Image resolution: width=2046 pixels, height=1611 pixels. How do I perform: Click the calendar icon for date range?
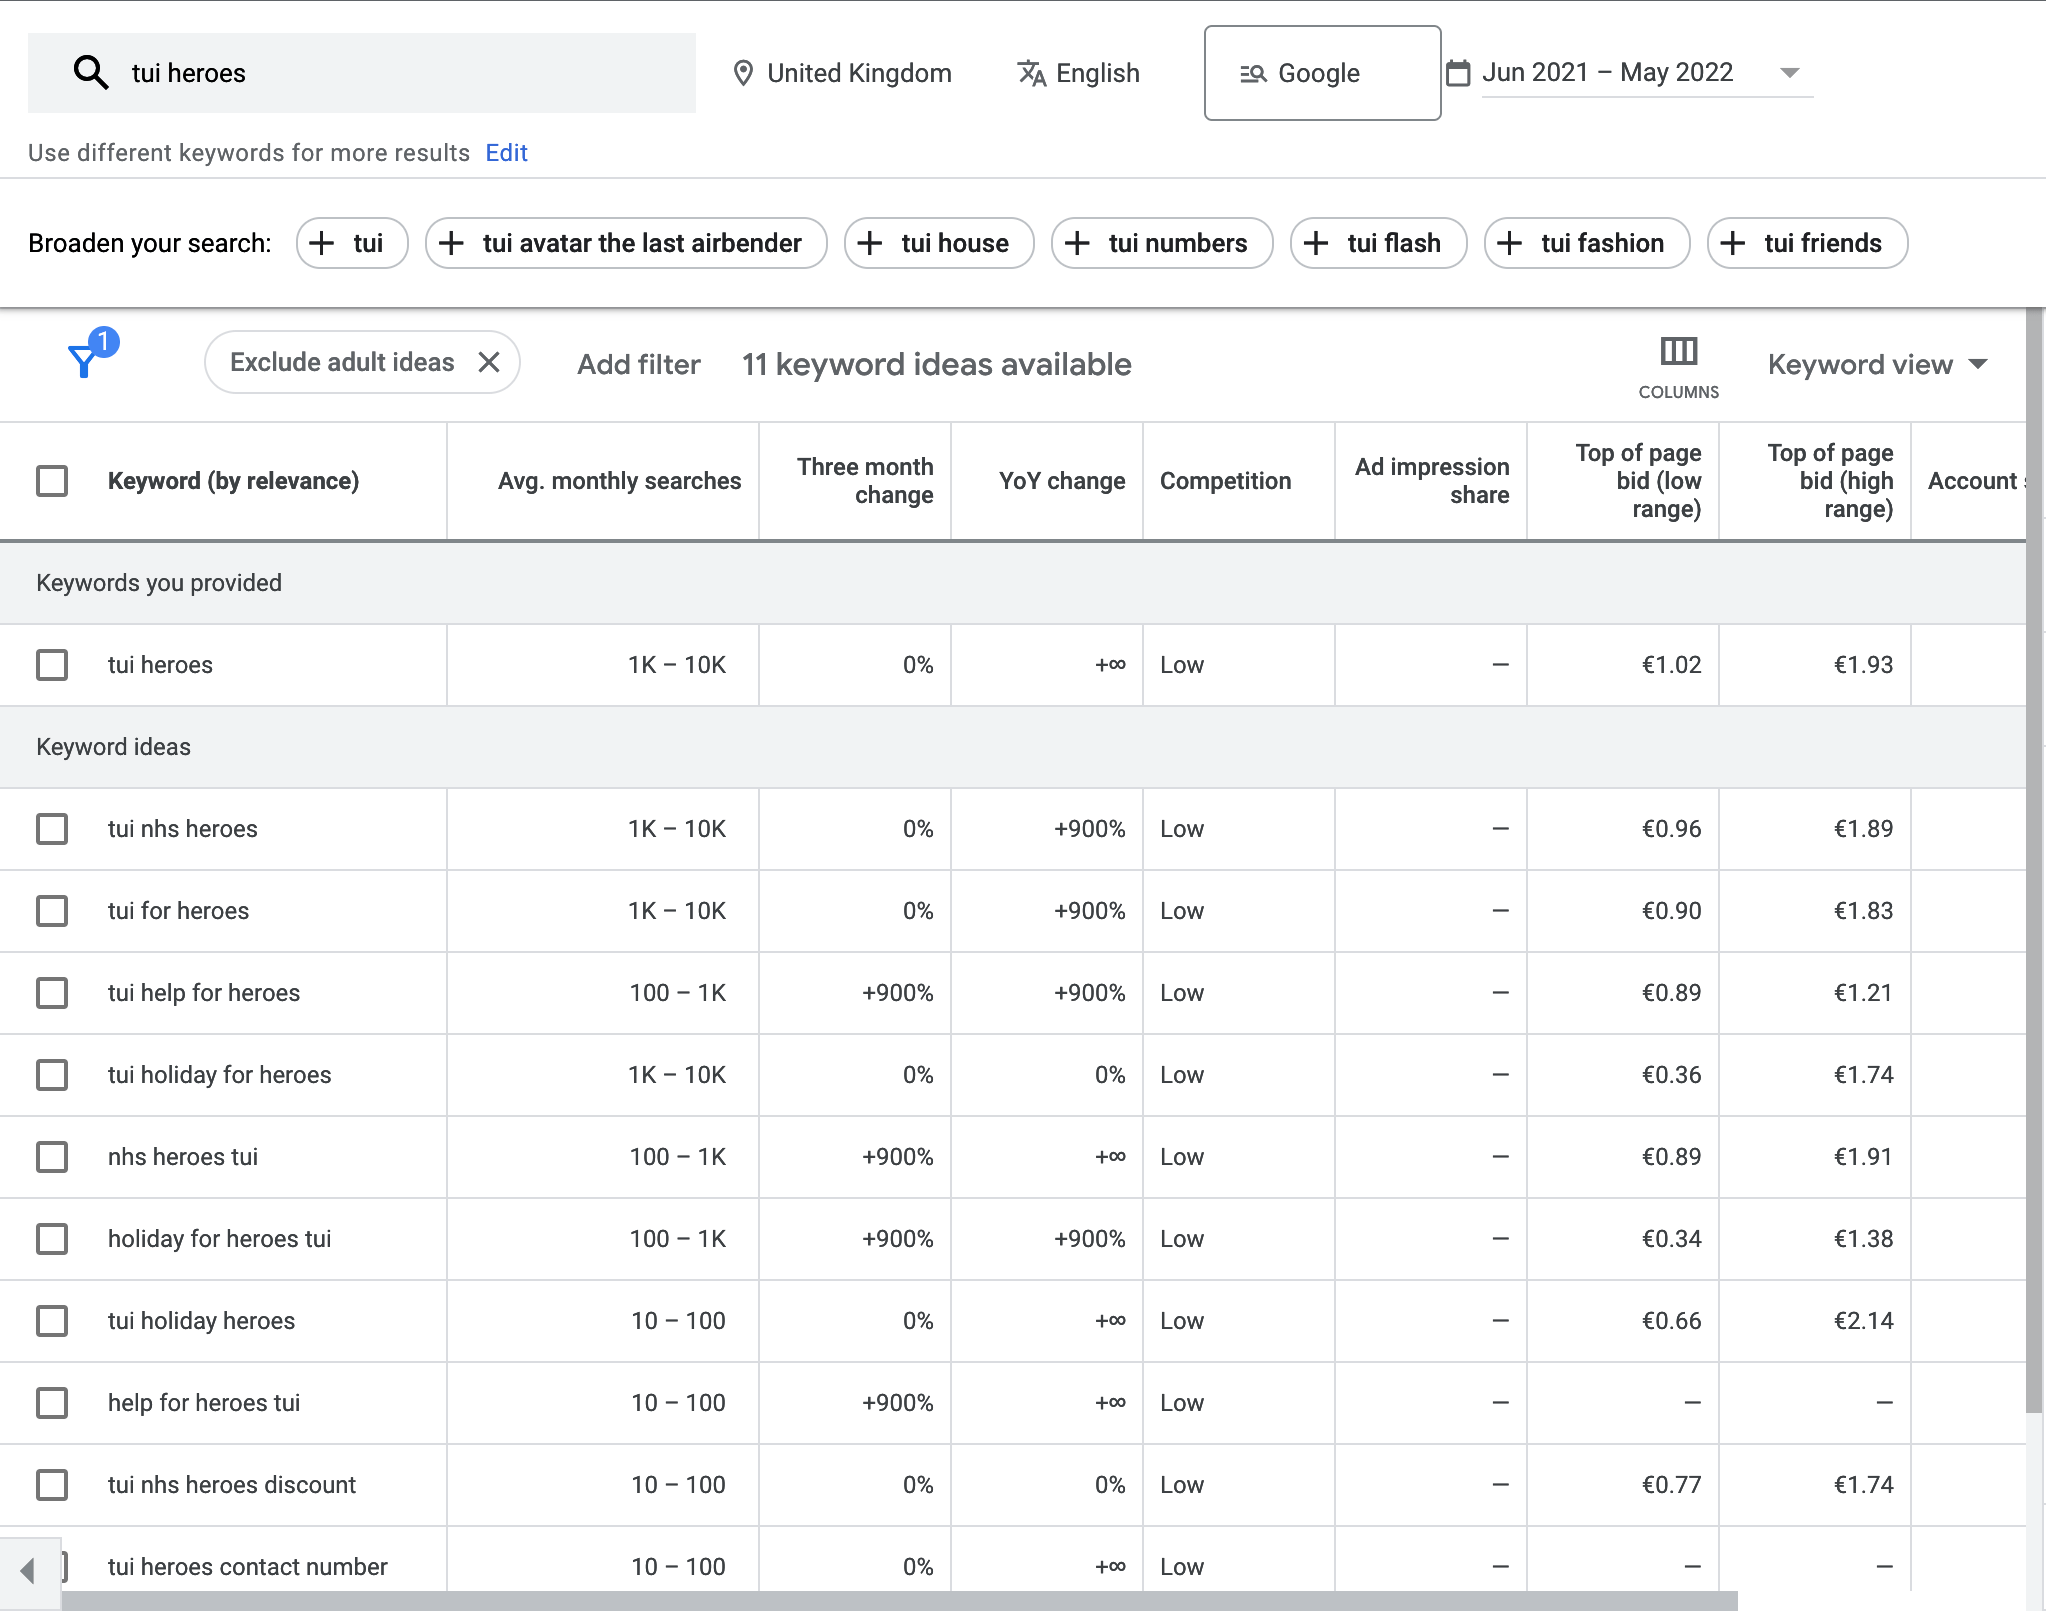pyautogui.click(x=1458, y=71)
